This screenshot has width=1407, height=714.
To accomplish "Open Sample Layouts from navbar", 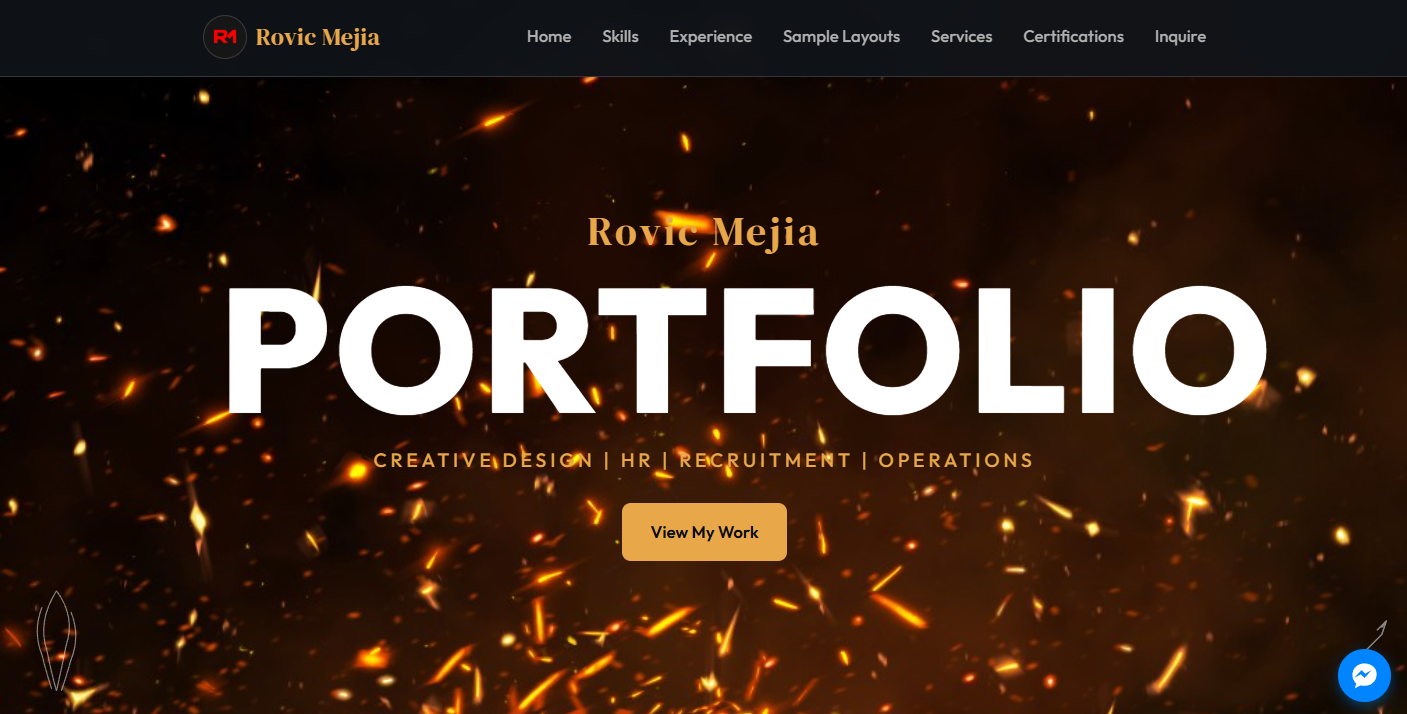I will (841, 37).
